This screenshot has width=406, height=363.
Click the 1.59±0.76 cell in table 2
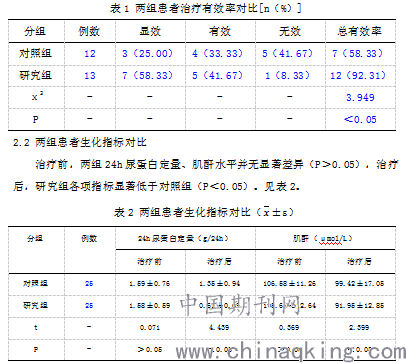150,284
